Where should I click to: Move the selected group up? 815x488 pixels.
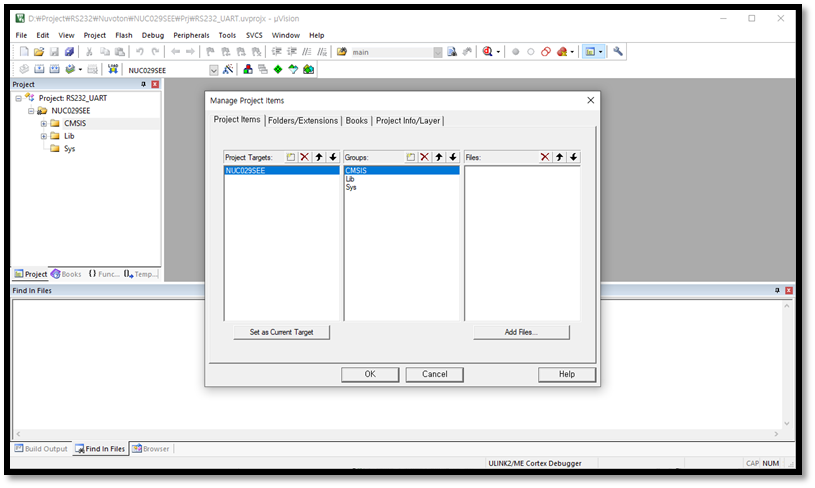(439, 157)
